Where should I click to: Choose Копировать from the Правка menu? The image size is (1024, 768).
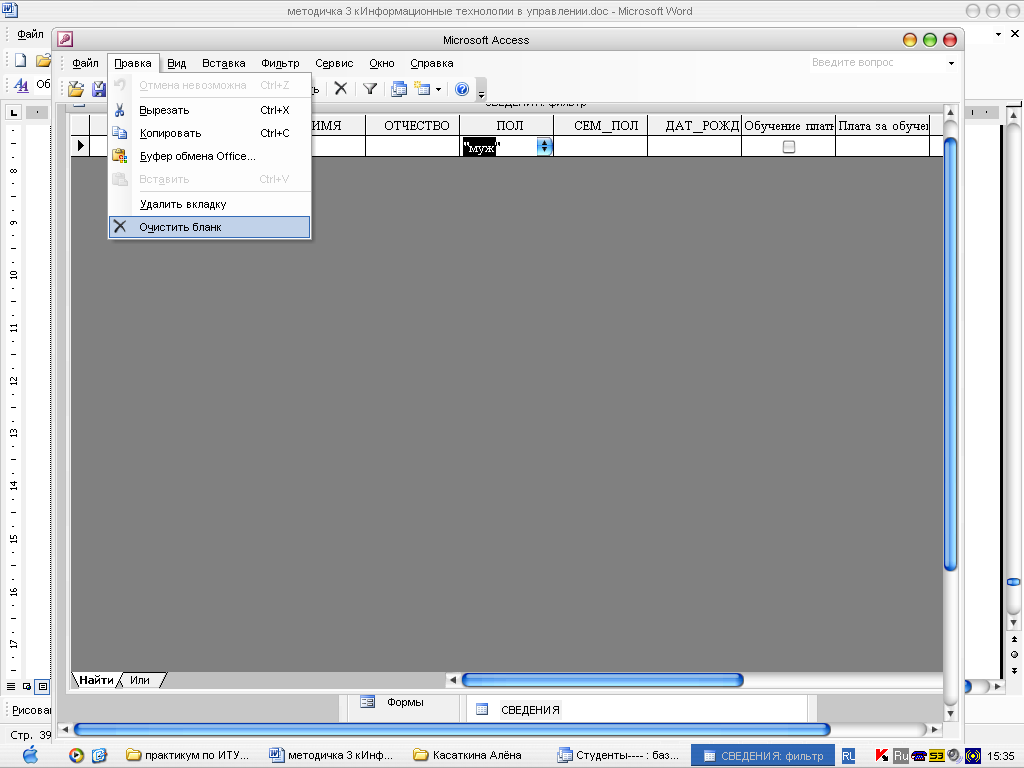[209, 133]
